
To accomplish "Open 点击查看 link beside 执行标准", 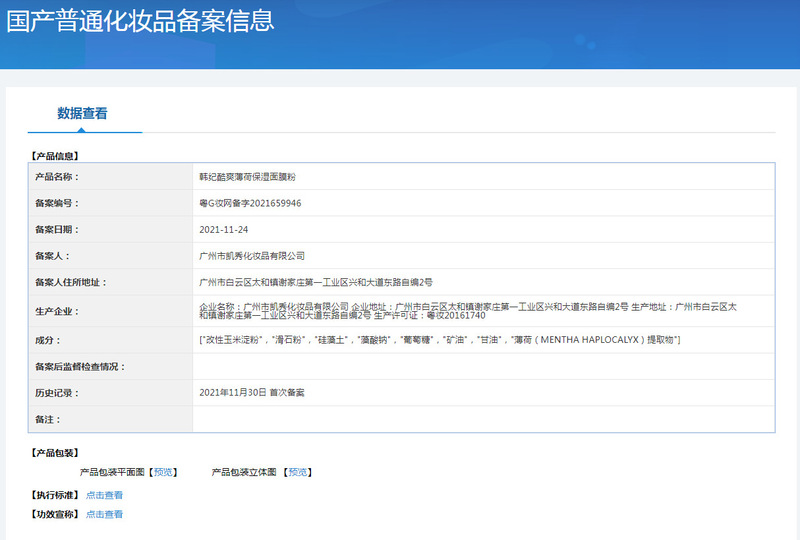I will click(104, 495).
